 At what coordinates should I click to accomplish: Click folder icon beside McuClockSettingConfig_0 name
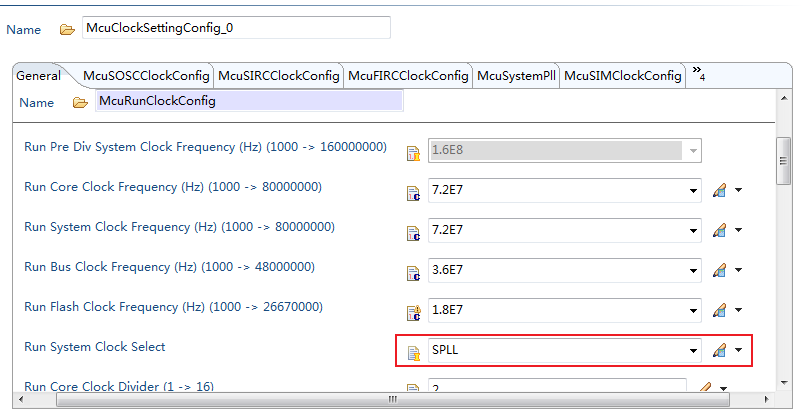click(x=67, y=30)
